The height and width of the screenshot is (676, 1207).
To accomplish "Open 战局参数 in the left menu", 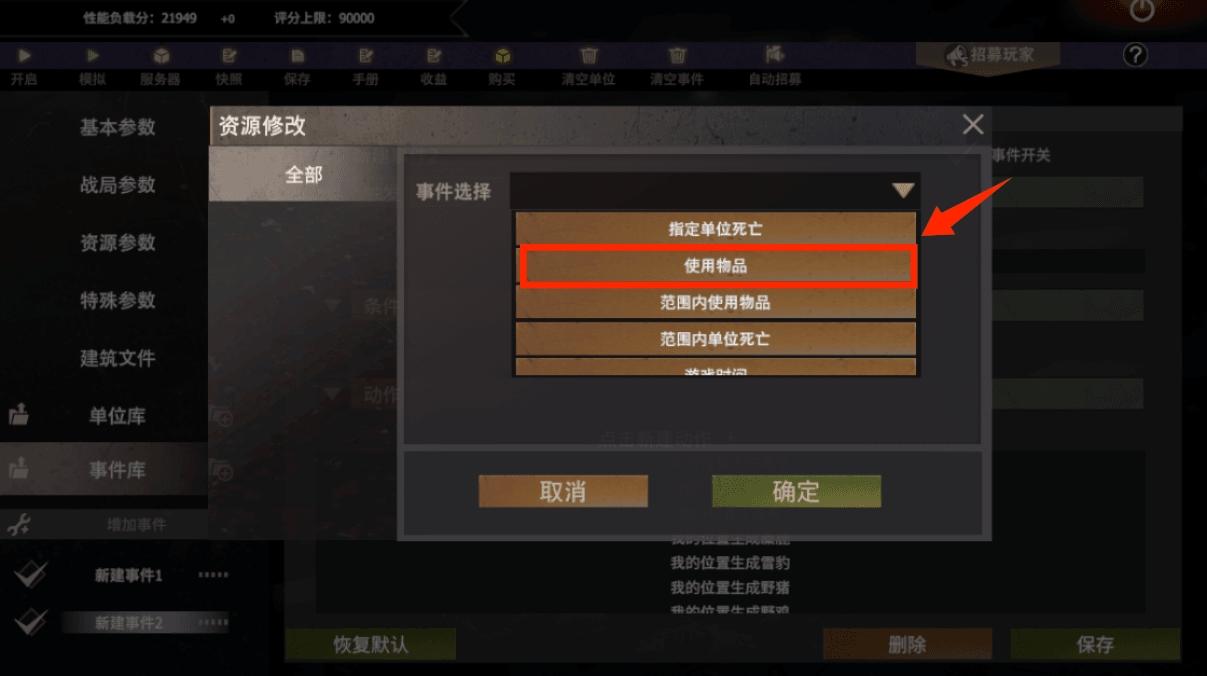I will pyautogui.click(x=118, y=185).
